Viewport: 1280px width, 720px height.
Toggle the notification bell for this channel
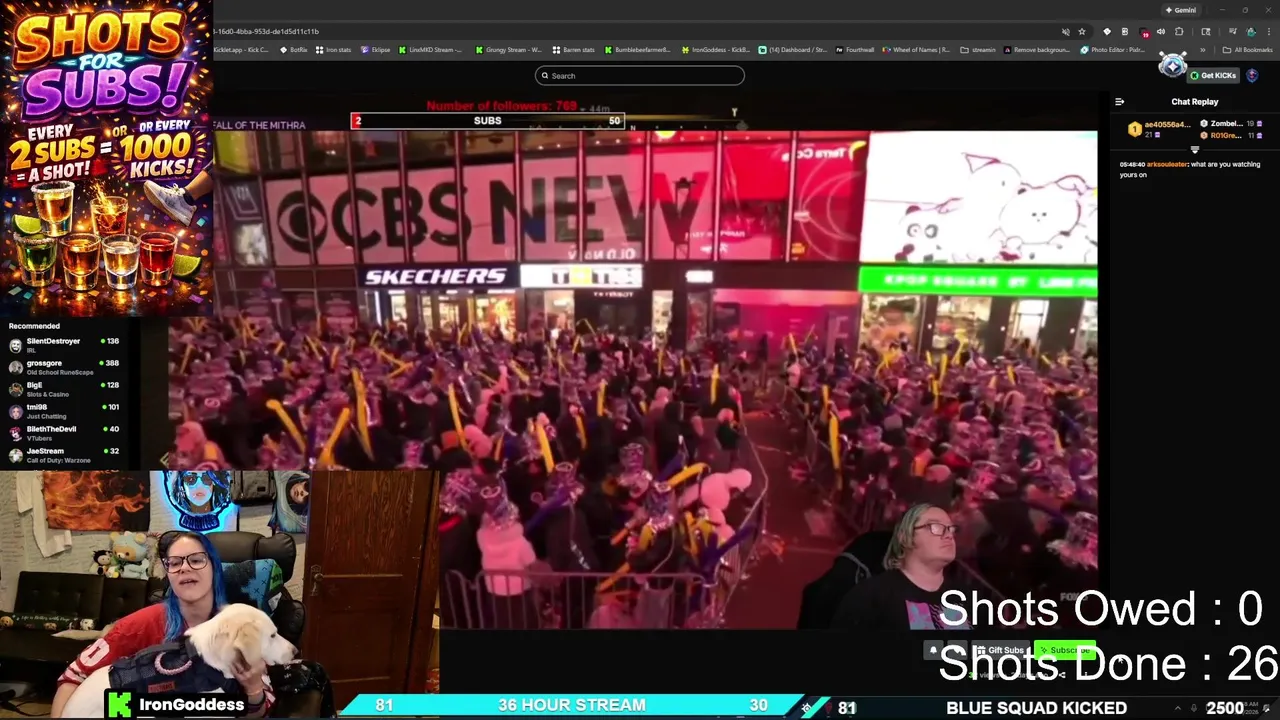[x=933, y=650]
